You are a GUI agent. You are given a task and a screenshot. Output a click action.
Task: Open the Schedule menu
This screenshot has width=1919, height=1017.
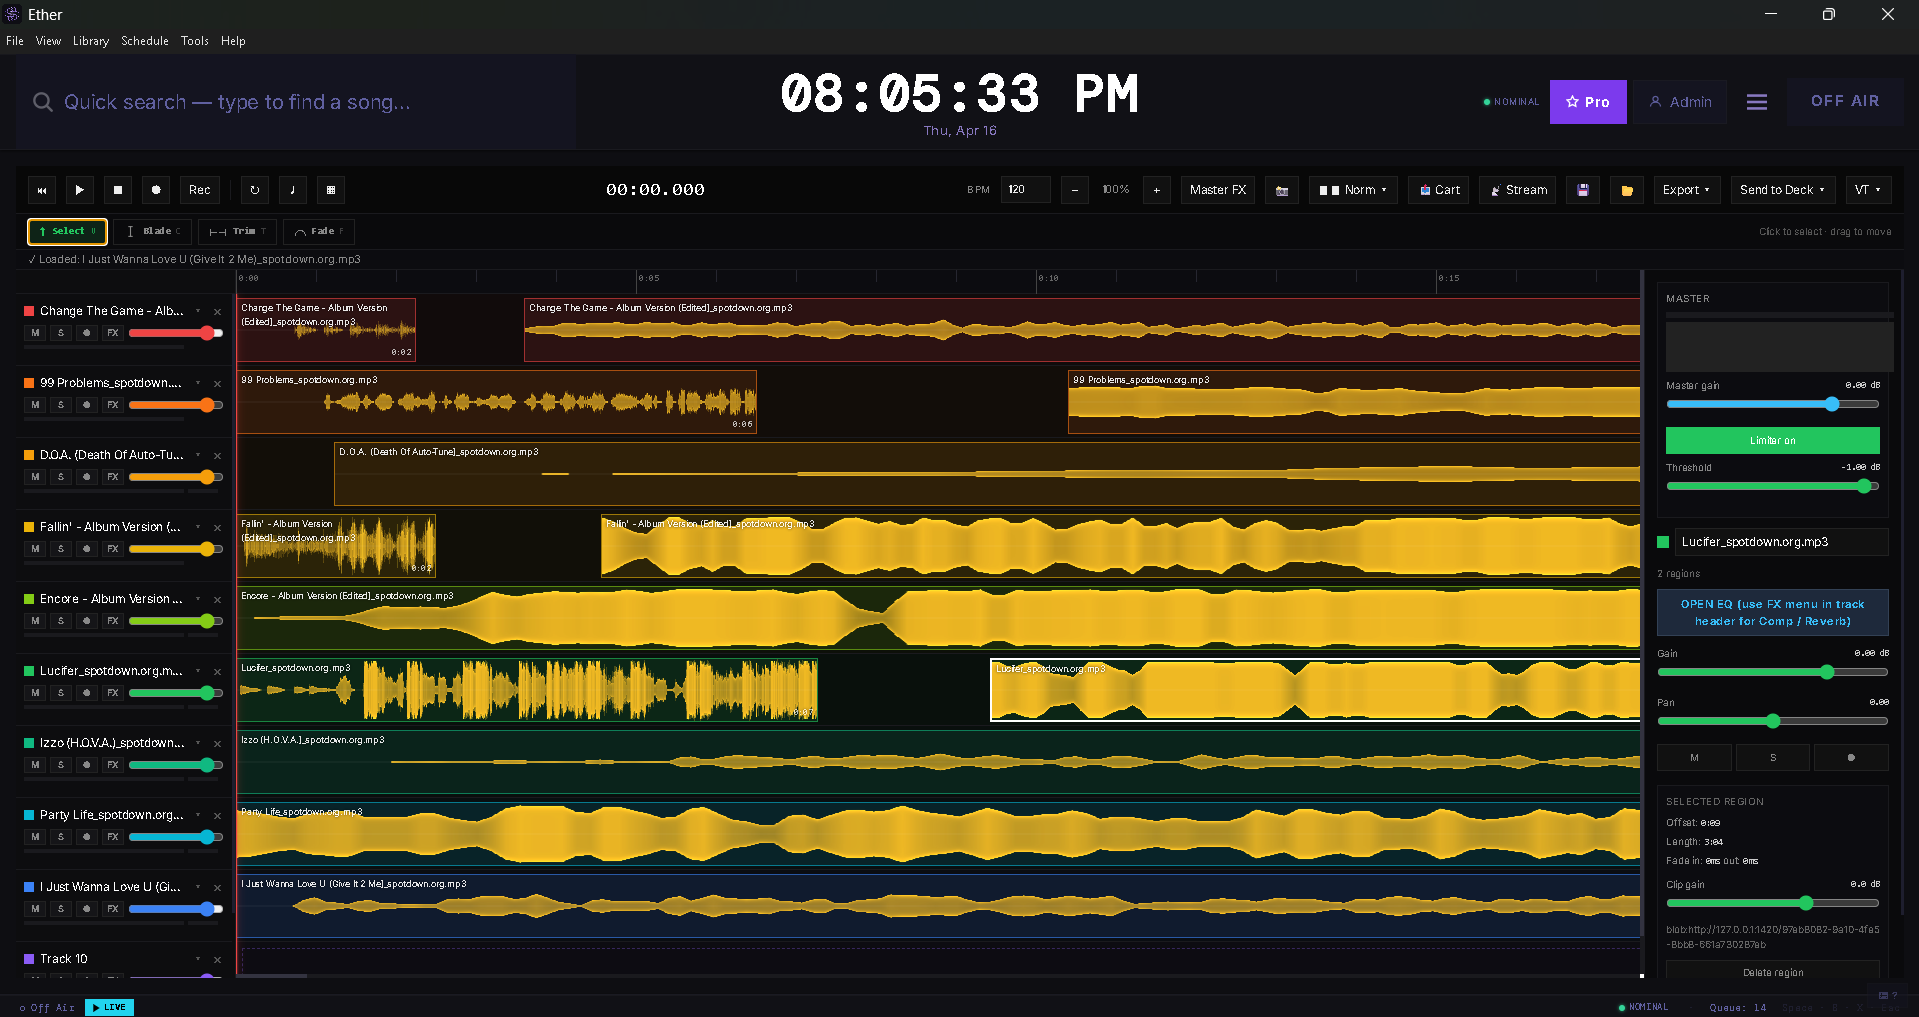tap(144, 41)
